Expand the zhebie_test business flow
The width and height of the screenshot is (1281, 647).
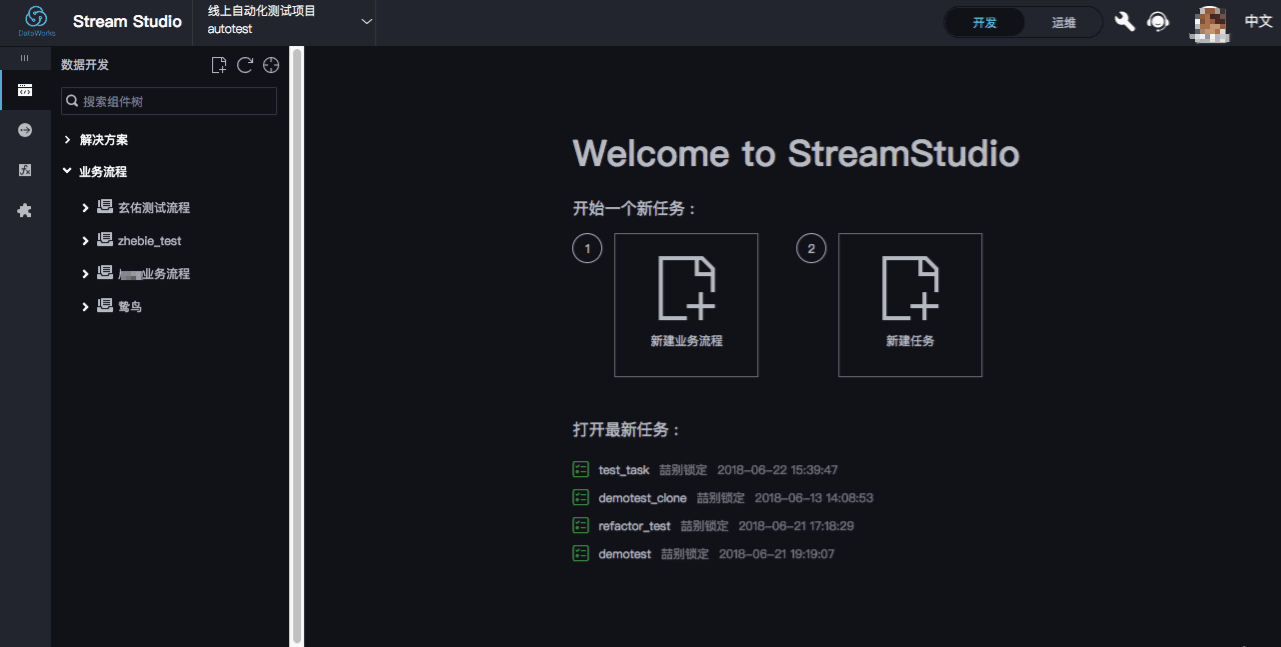pyautogui.click(x=85, y=240)
